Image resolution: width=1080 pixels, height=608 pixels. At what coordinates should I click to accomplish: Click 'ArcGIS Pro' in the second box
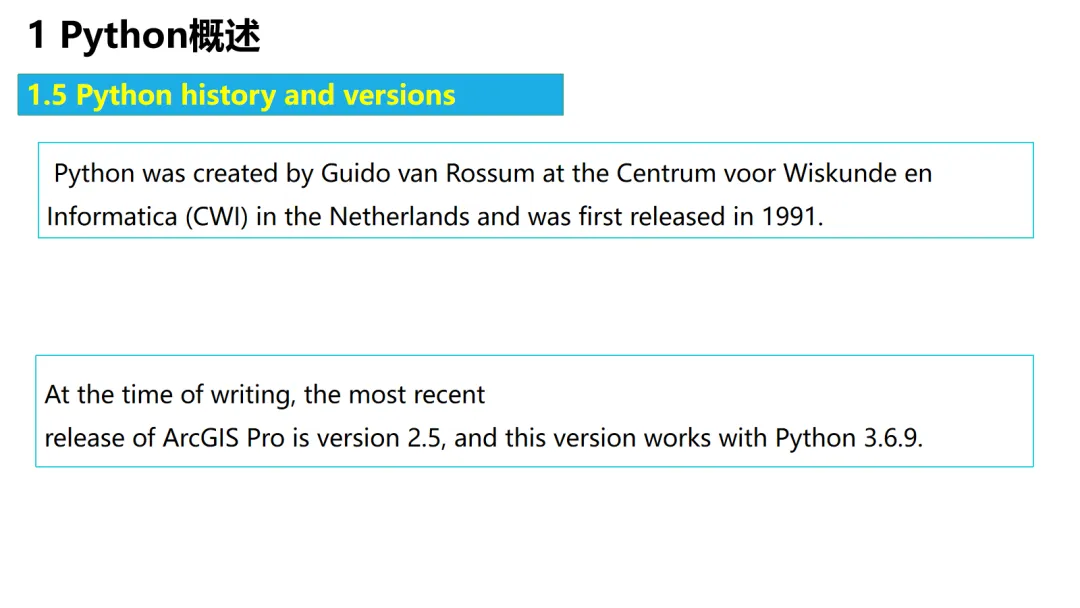pyautogui.click(x=223, y=438)
